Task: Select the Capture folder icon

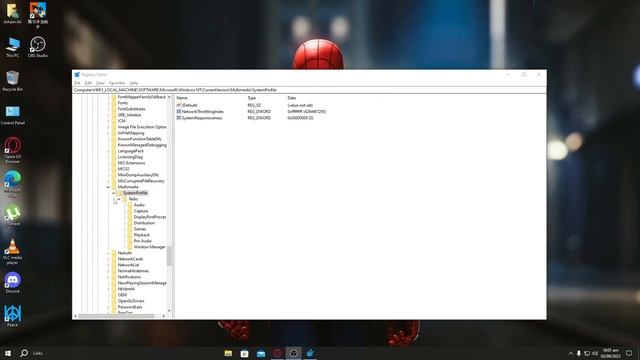Action: [130, 211]
